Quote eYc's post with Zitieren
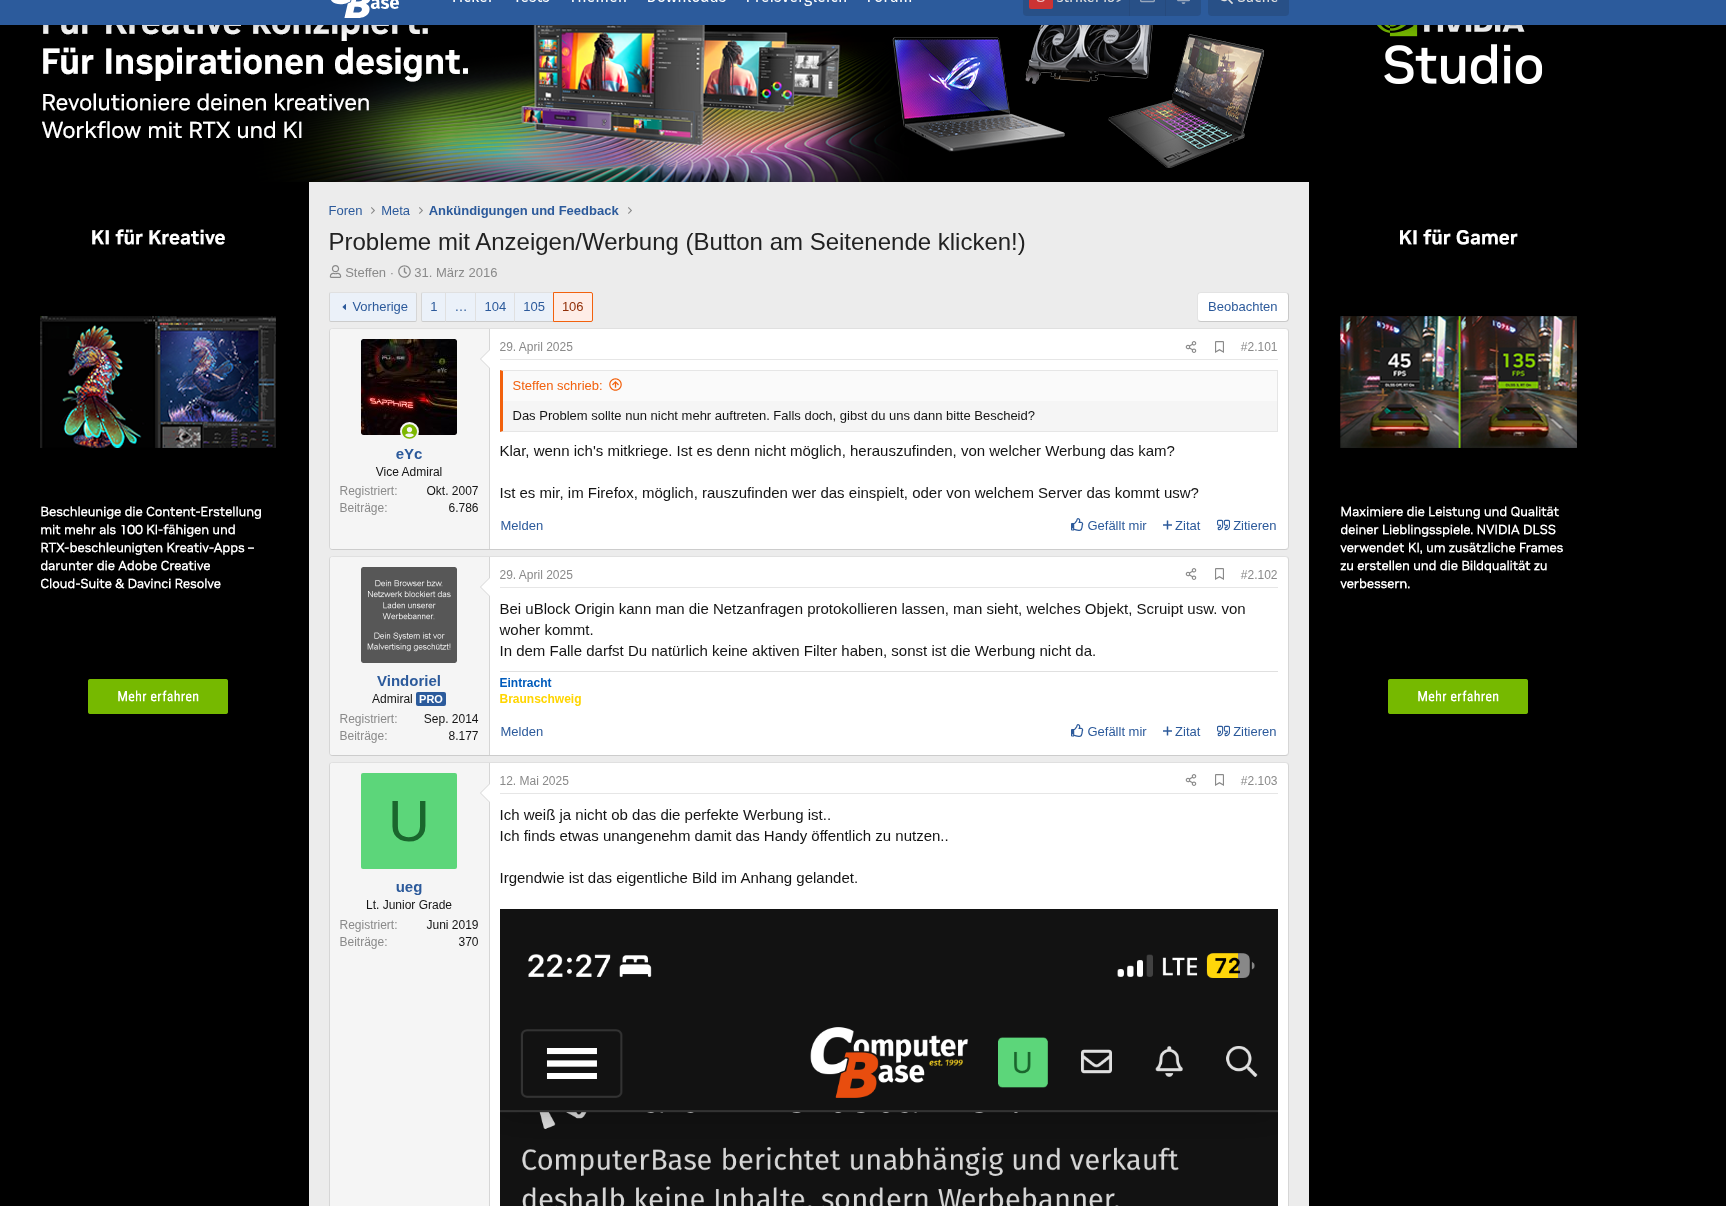 (x=1246, y=526)
